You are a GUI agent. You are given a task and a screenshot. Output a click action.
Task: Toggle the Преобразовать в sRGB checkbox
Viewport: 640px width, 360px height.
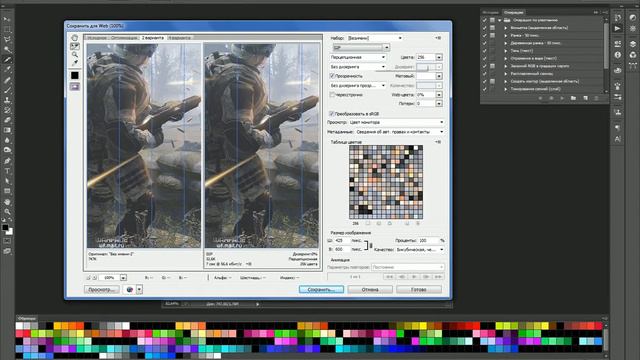pyautogui.click(x=331, y=113)
